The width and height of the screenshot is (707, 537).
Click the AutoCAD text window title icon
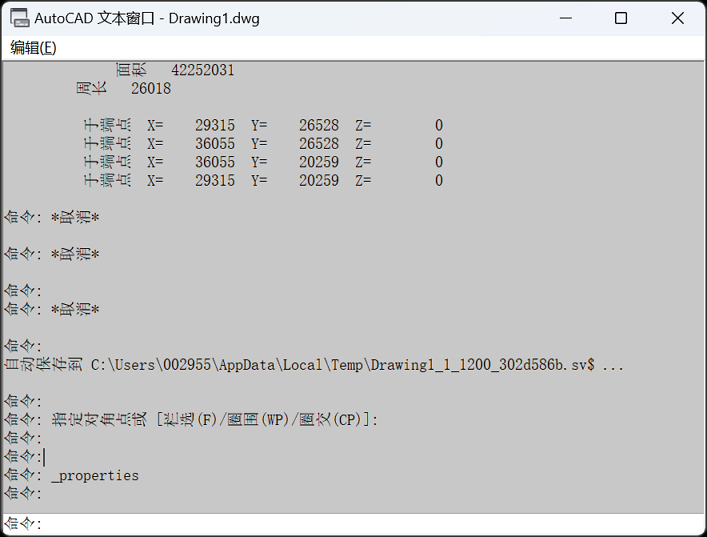click(x=20, y=18)
